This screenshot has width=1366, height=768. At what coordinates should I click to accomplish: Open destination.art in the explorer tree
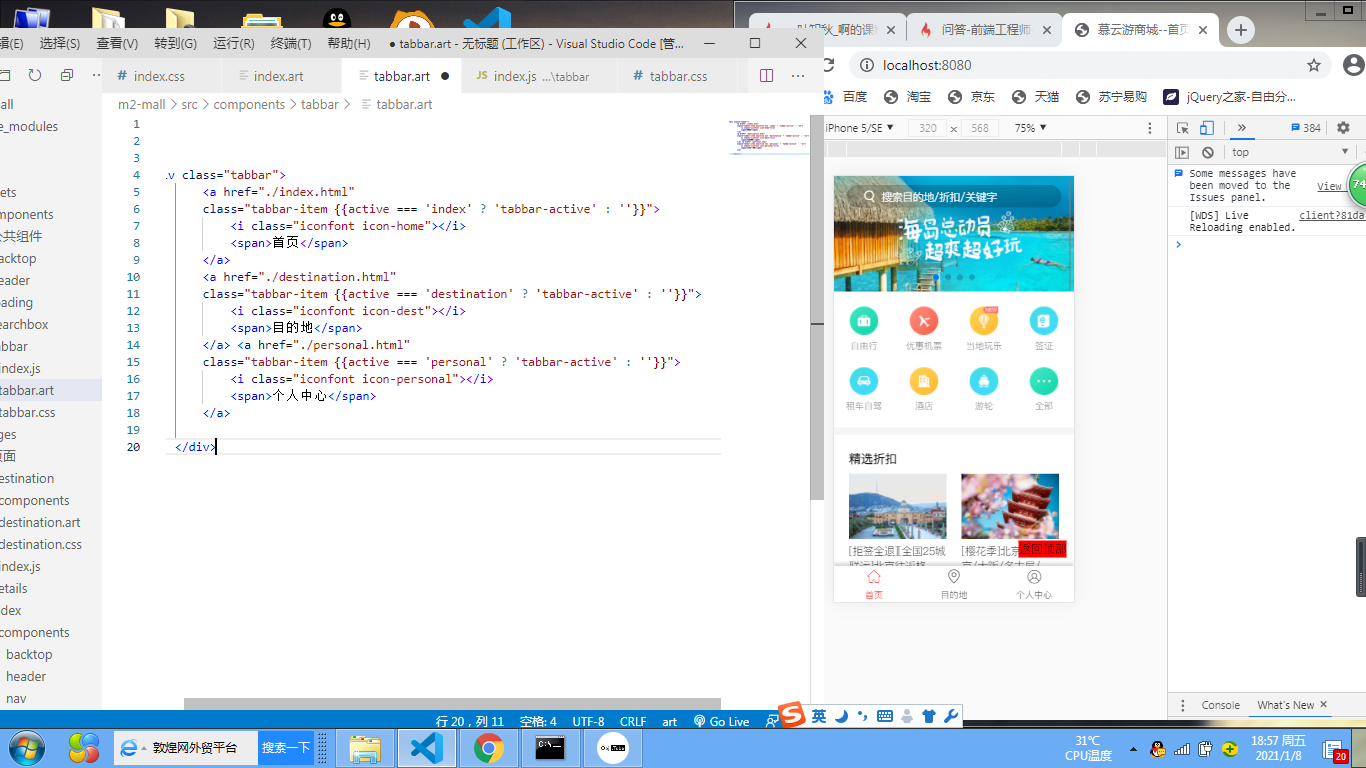pyautogui.click(x=40, y=522)
